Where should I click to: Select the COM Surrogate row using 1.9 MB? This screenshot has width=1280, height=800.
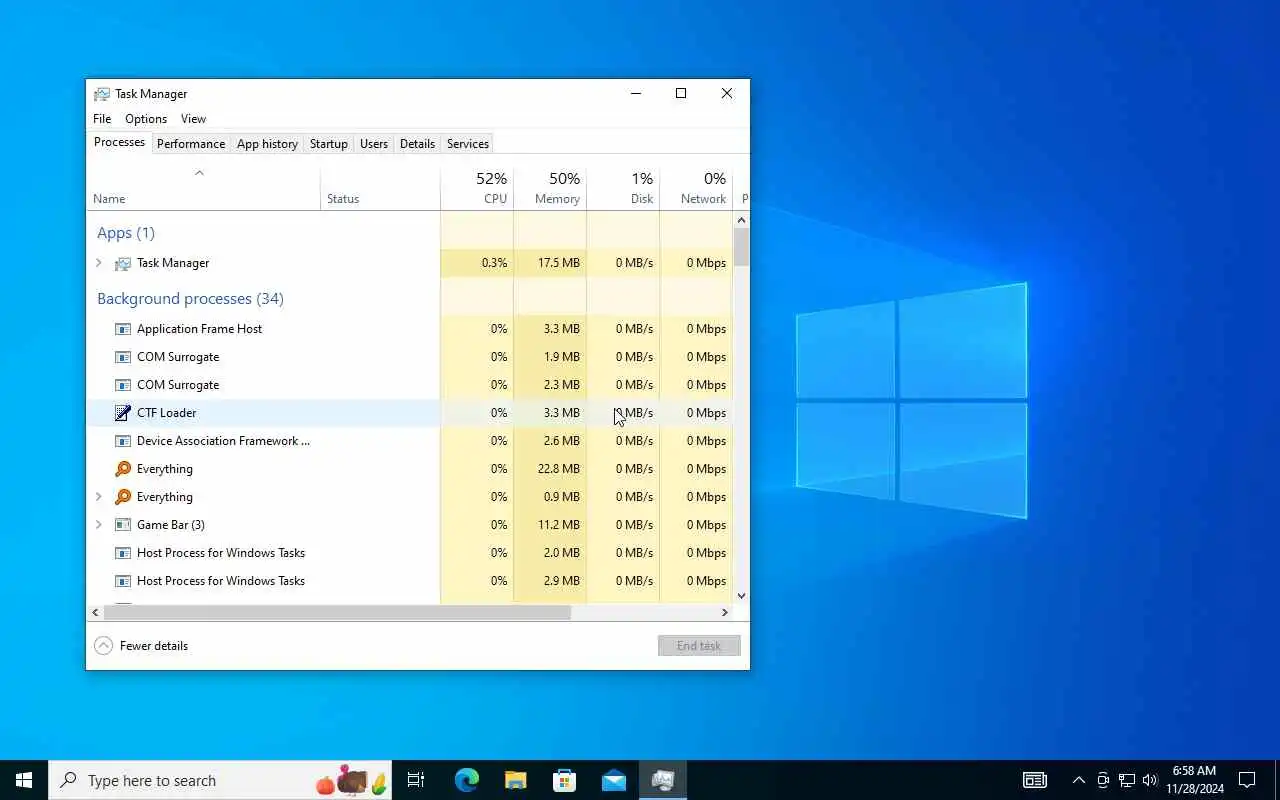pyautogui.click(x=410, y=357)
